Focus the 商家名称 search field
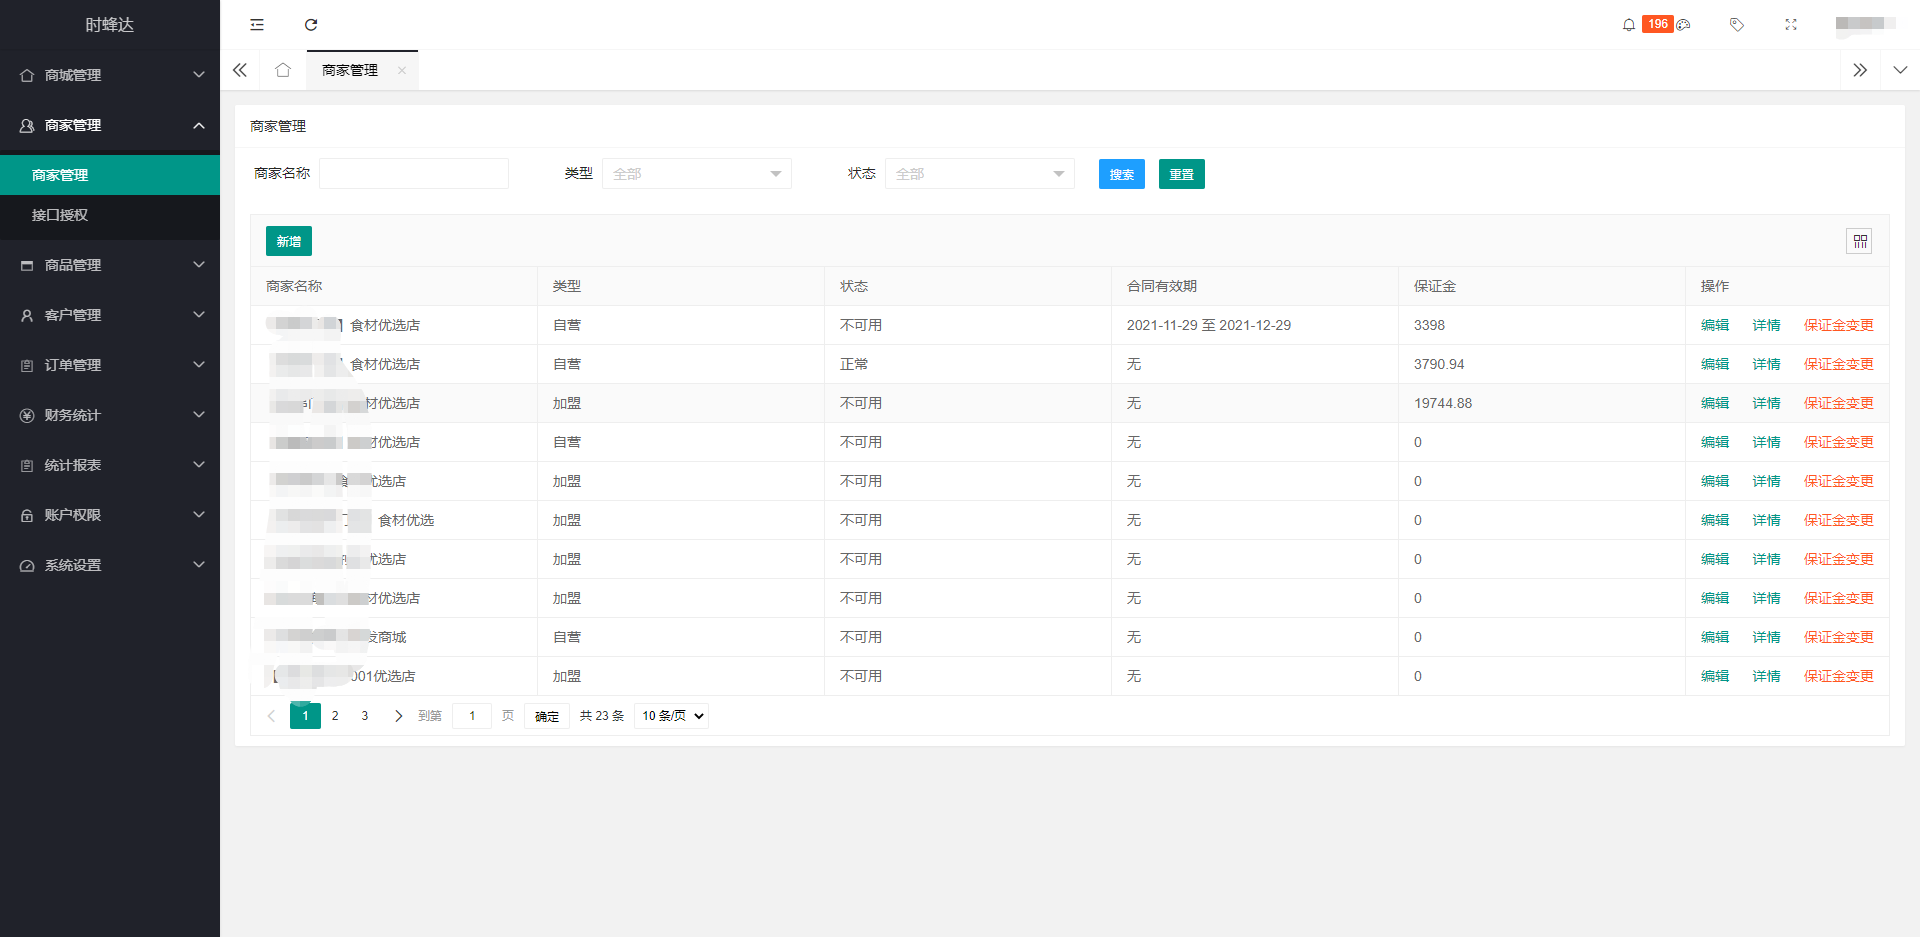Image resolution: width=1920 pixels, height=937 pixels. (414, 174)
